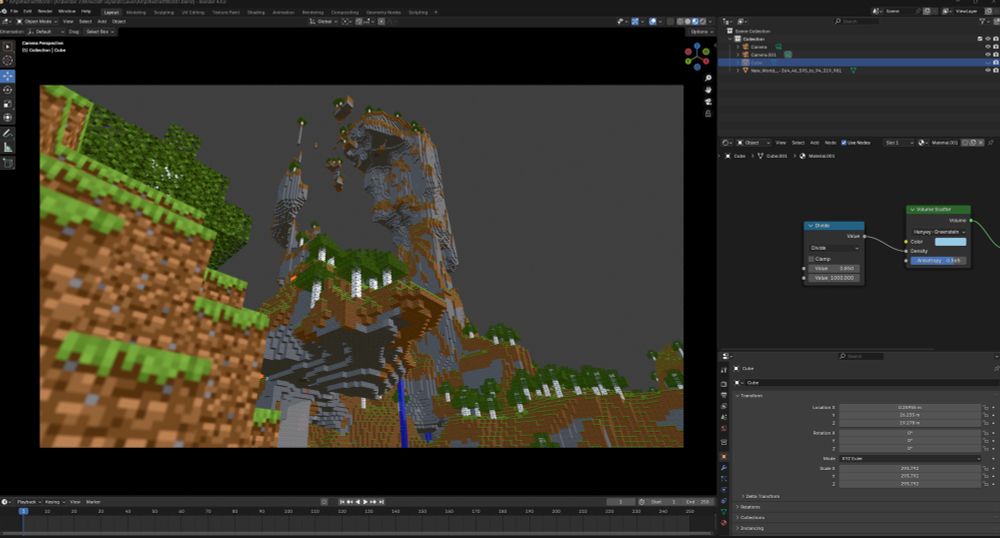Click the Divide node second Value 1000.000 field
The width and height of the screenshot is (1000, 538).
[x=834, y=278]
